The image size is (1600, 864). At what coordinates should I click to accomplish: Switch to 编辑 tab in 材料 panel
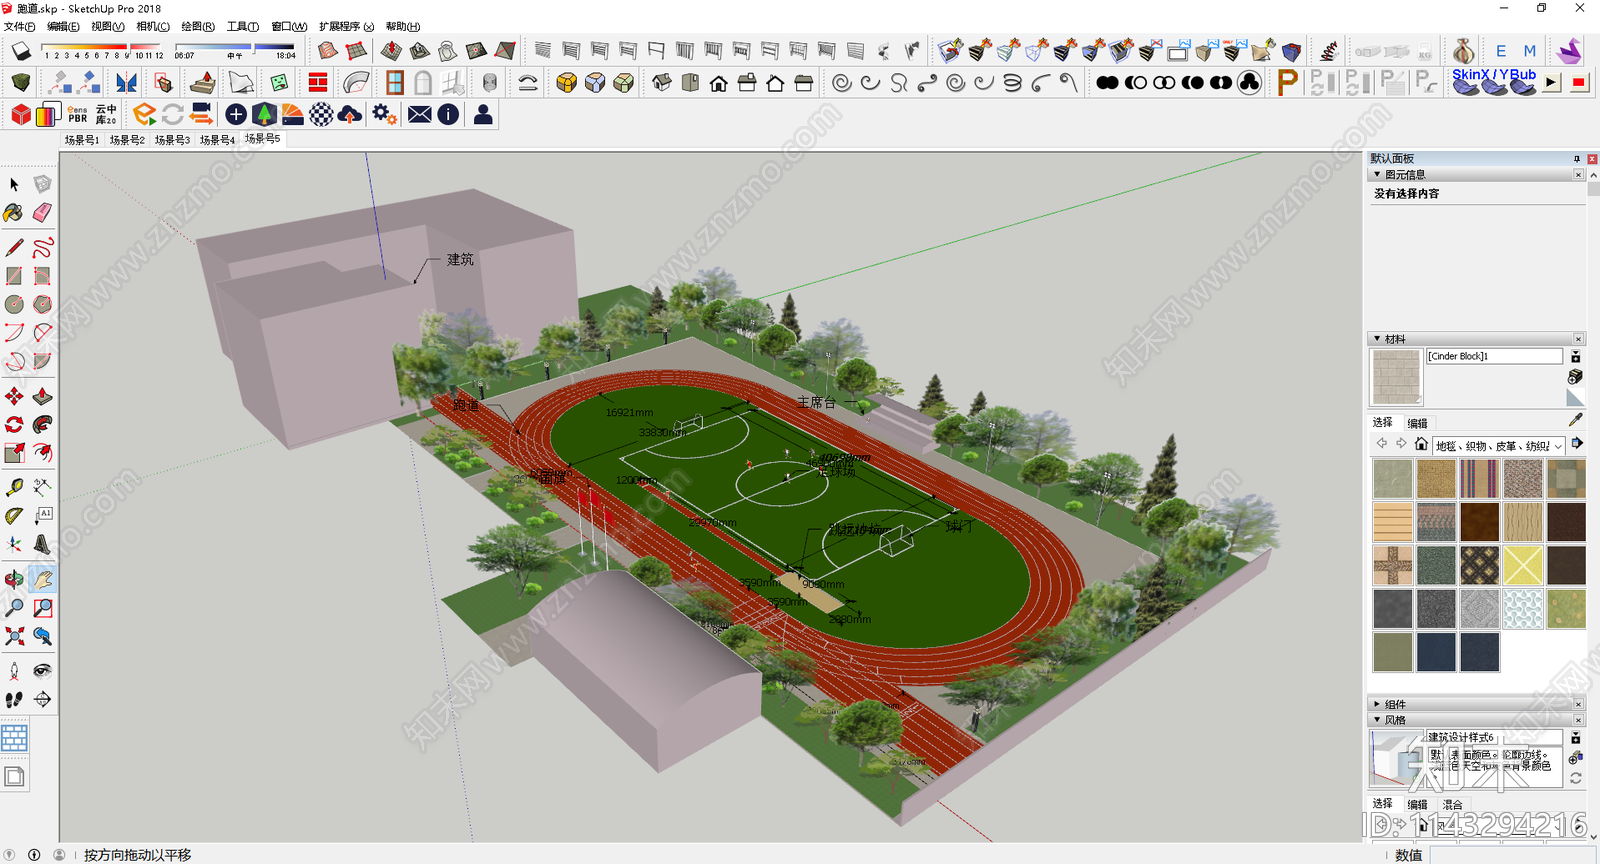(x=1418, y=423)
